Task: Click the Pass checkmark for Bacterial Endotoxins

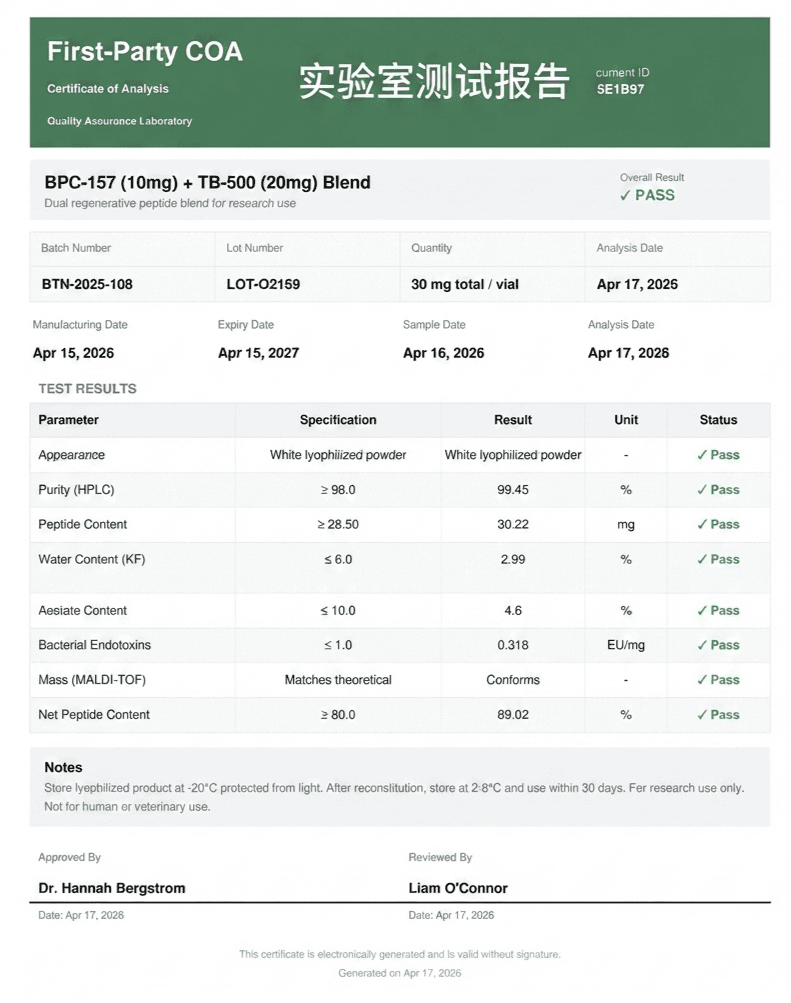Action: click(x=701, y=645)
